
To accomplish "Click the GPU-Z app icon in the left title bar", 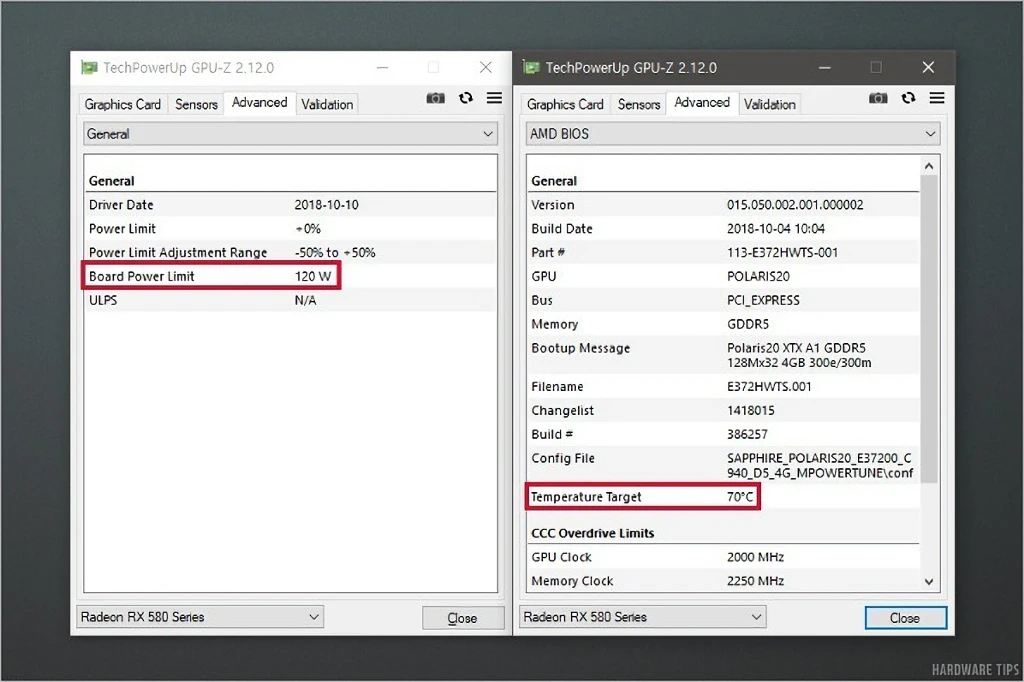I will pyautogui.click(x=89, y=67).
